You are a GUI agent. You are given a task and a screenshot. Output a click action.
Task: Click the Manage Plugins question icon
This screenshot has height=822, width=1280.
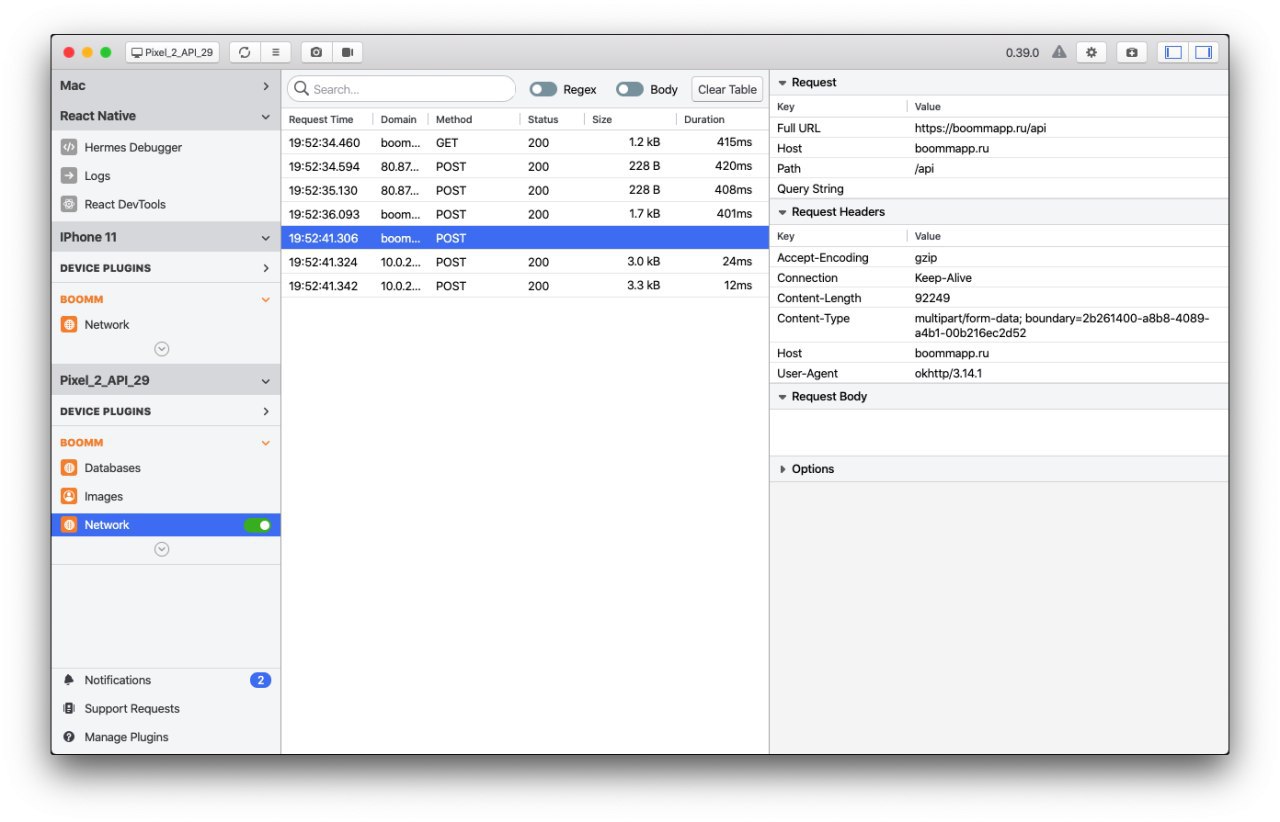[69, 737]
